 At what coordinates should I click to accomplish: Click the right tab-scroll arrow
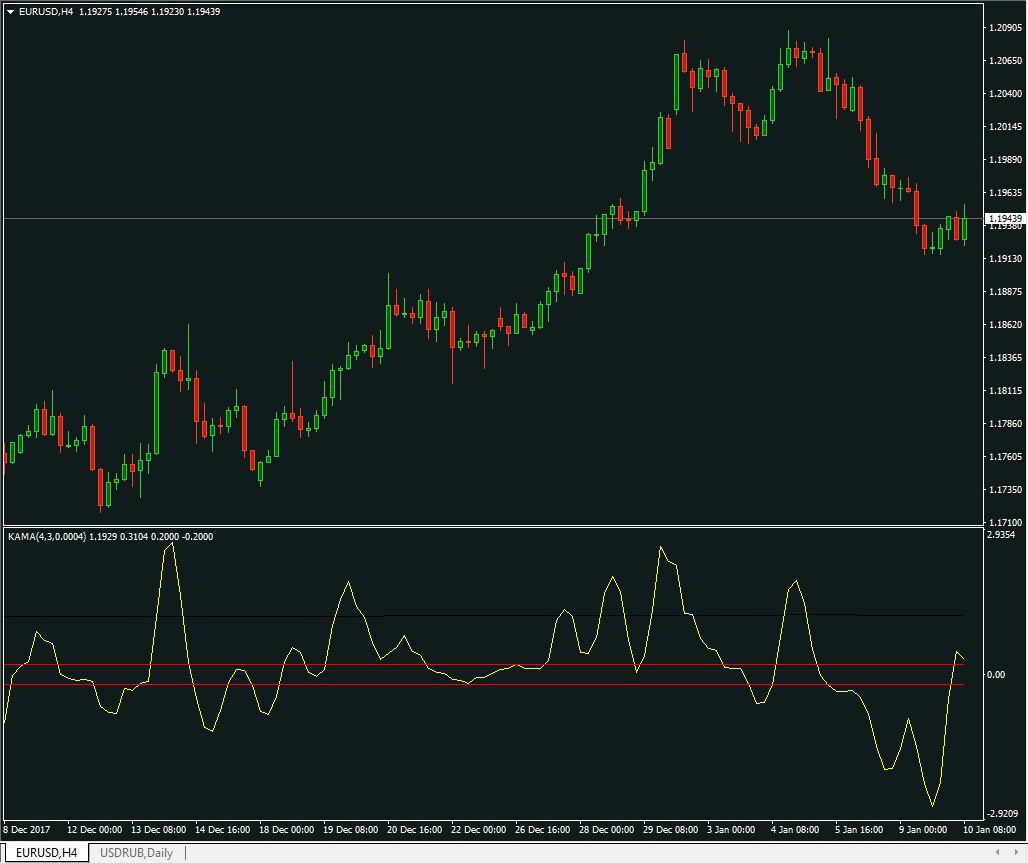pos(1016,852)
